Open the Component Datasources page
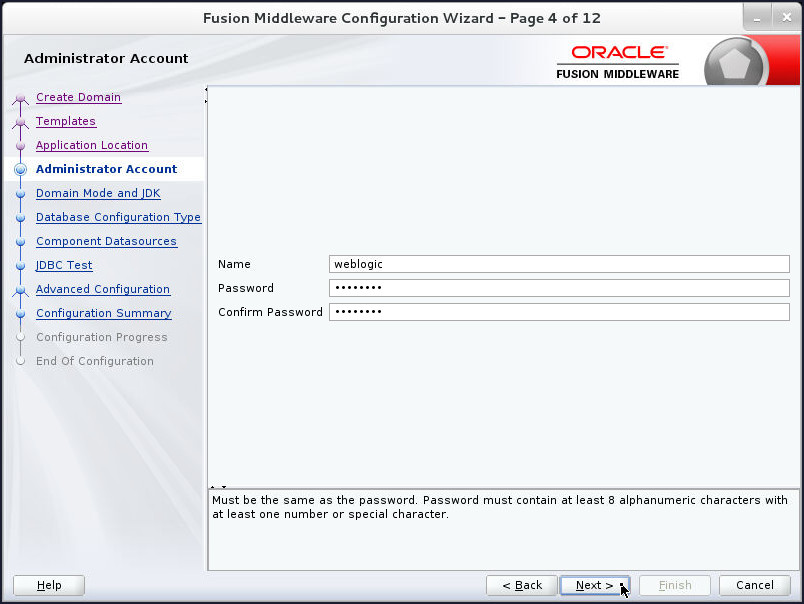804x604 pixels. (106, 241)
